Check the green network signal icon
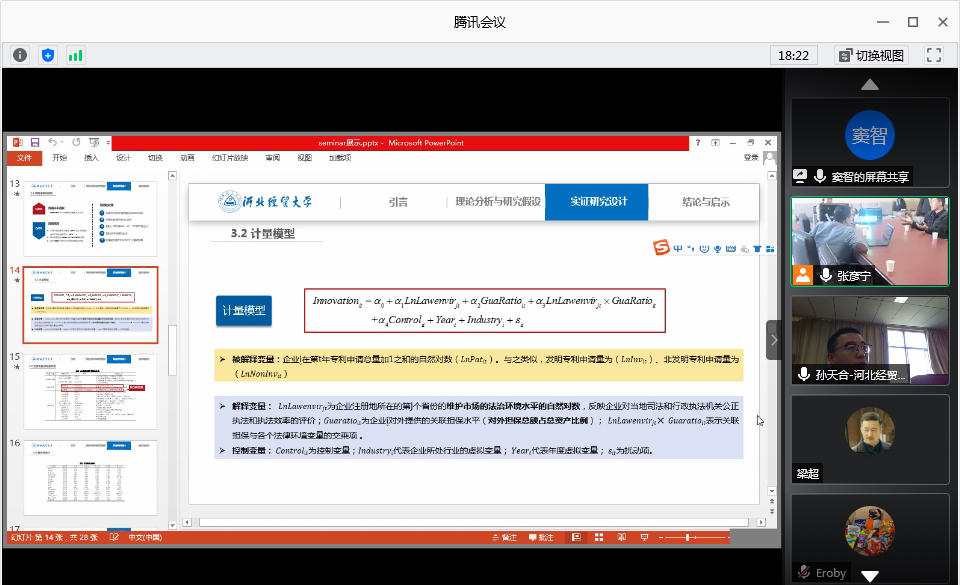This screenshot has height=585, width=960. [x=75, y=55]
